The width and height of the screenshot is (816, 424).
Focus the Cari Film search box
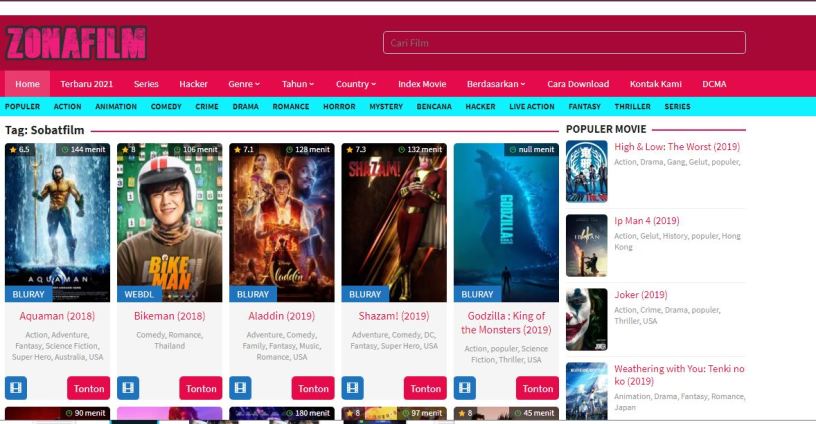point(564,43)
